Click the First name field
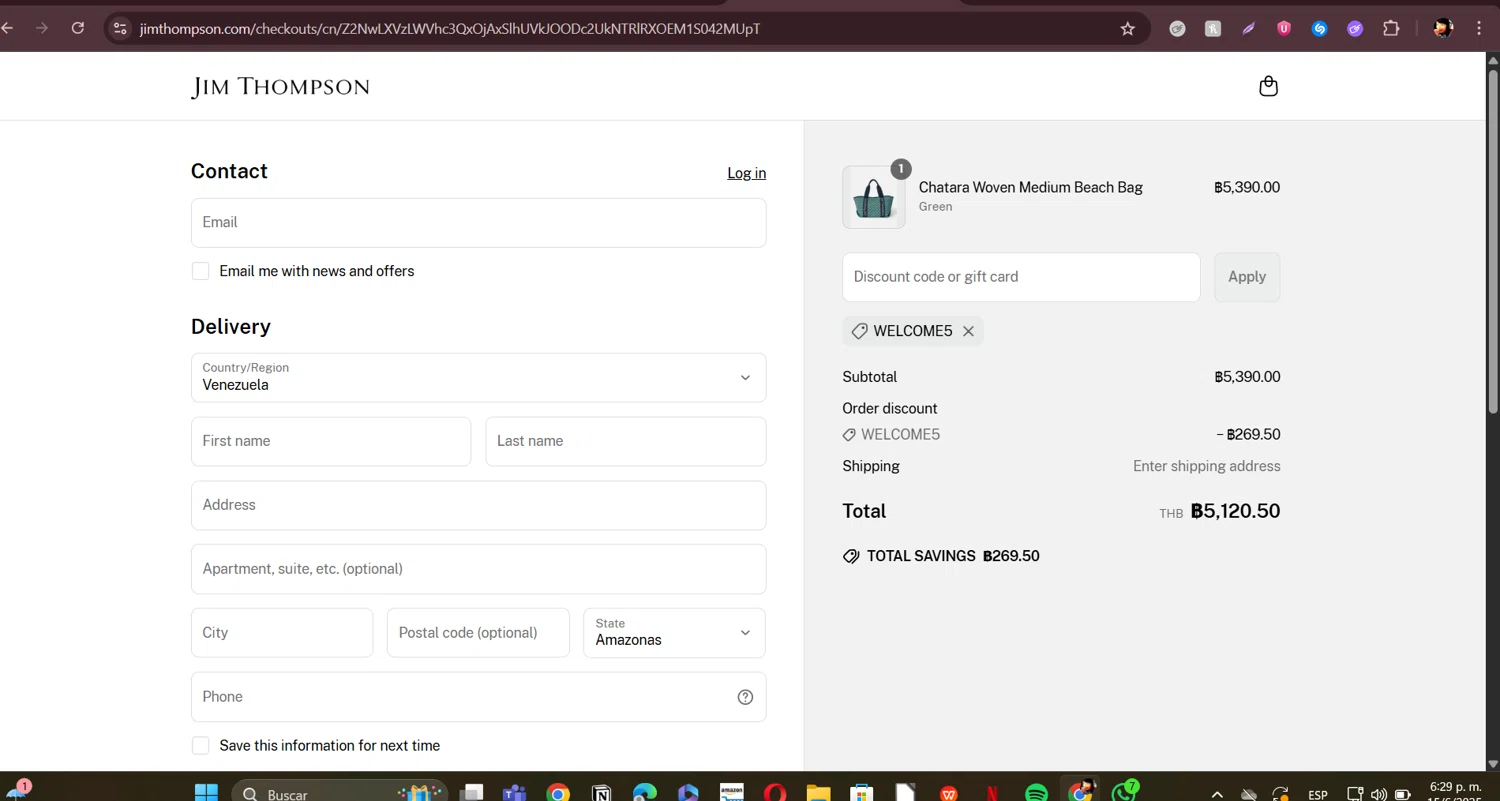Viewport: 1500px width, 801px height. pyautogui.click(x=331, y=442)
